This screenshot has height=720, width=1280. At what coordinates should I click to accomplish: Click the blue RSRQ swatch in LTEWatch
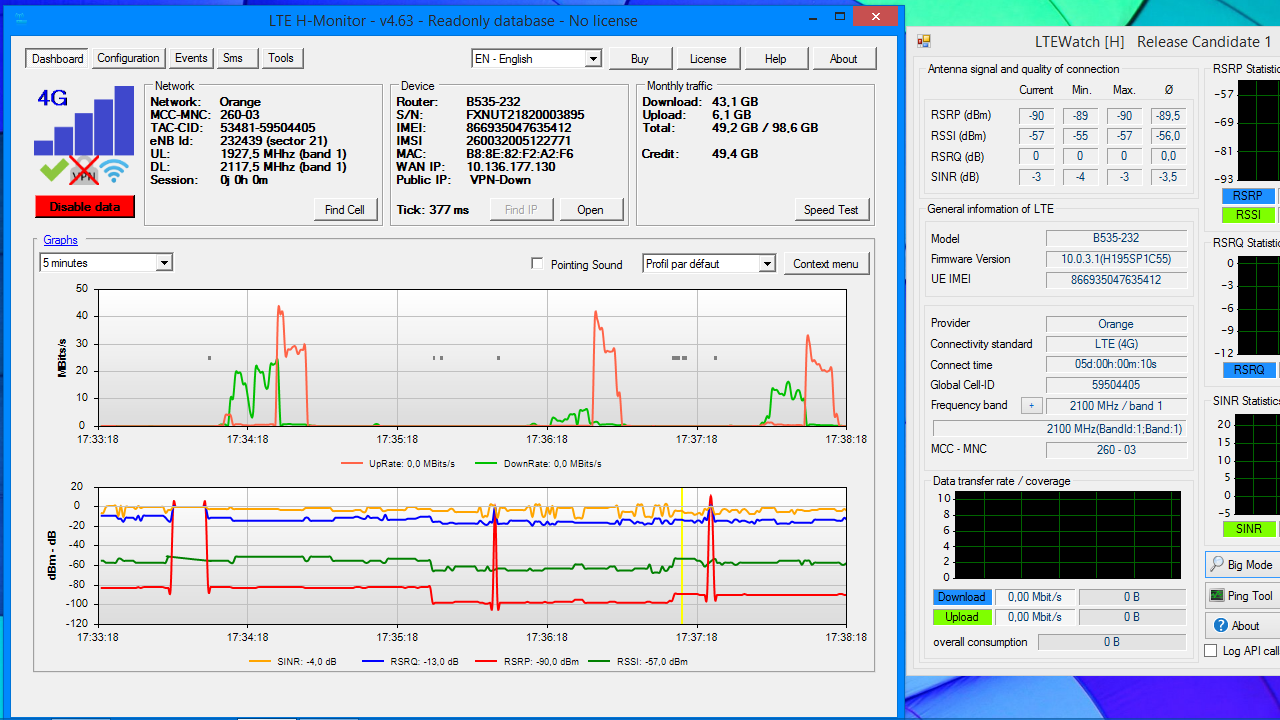(x=1248, y=370)
